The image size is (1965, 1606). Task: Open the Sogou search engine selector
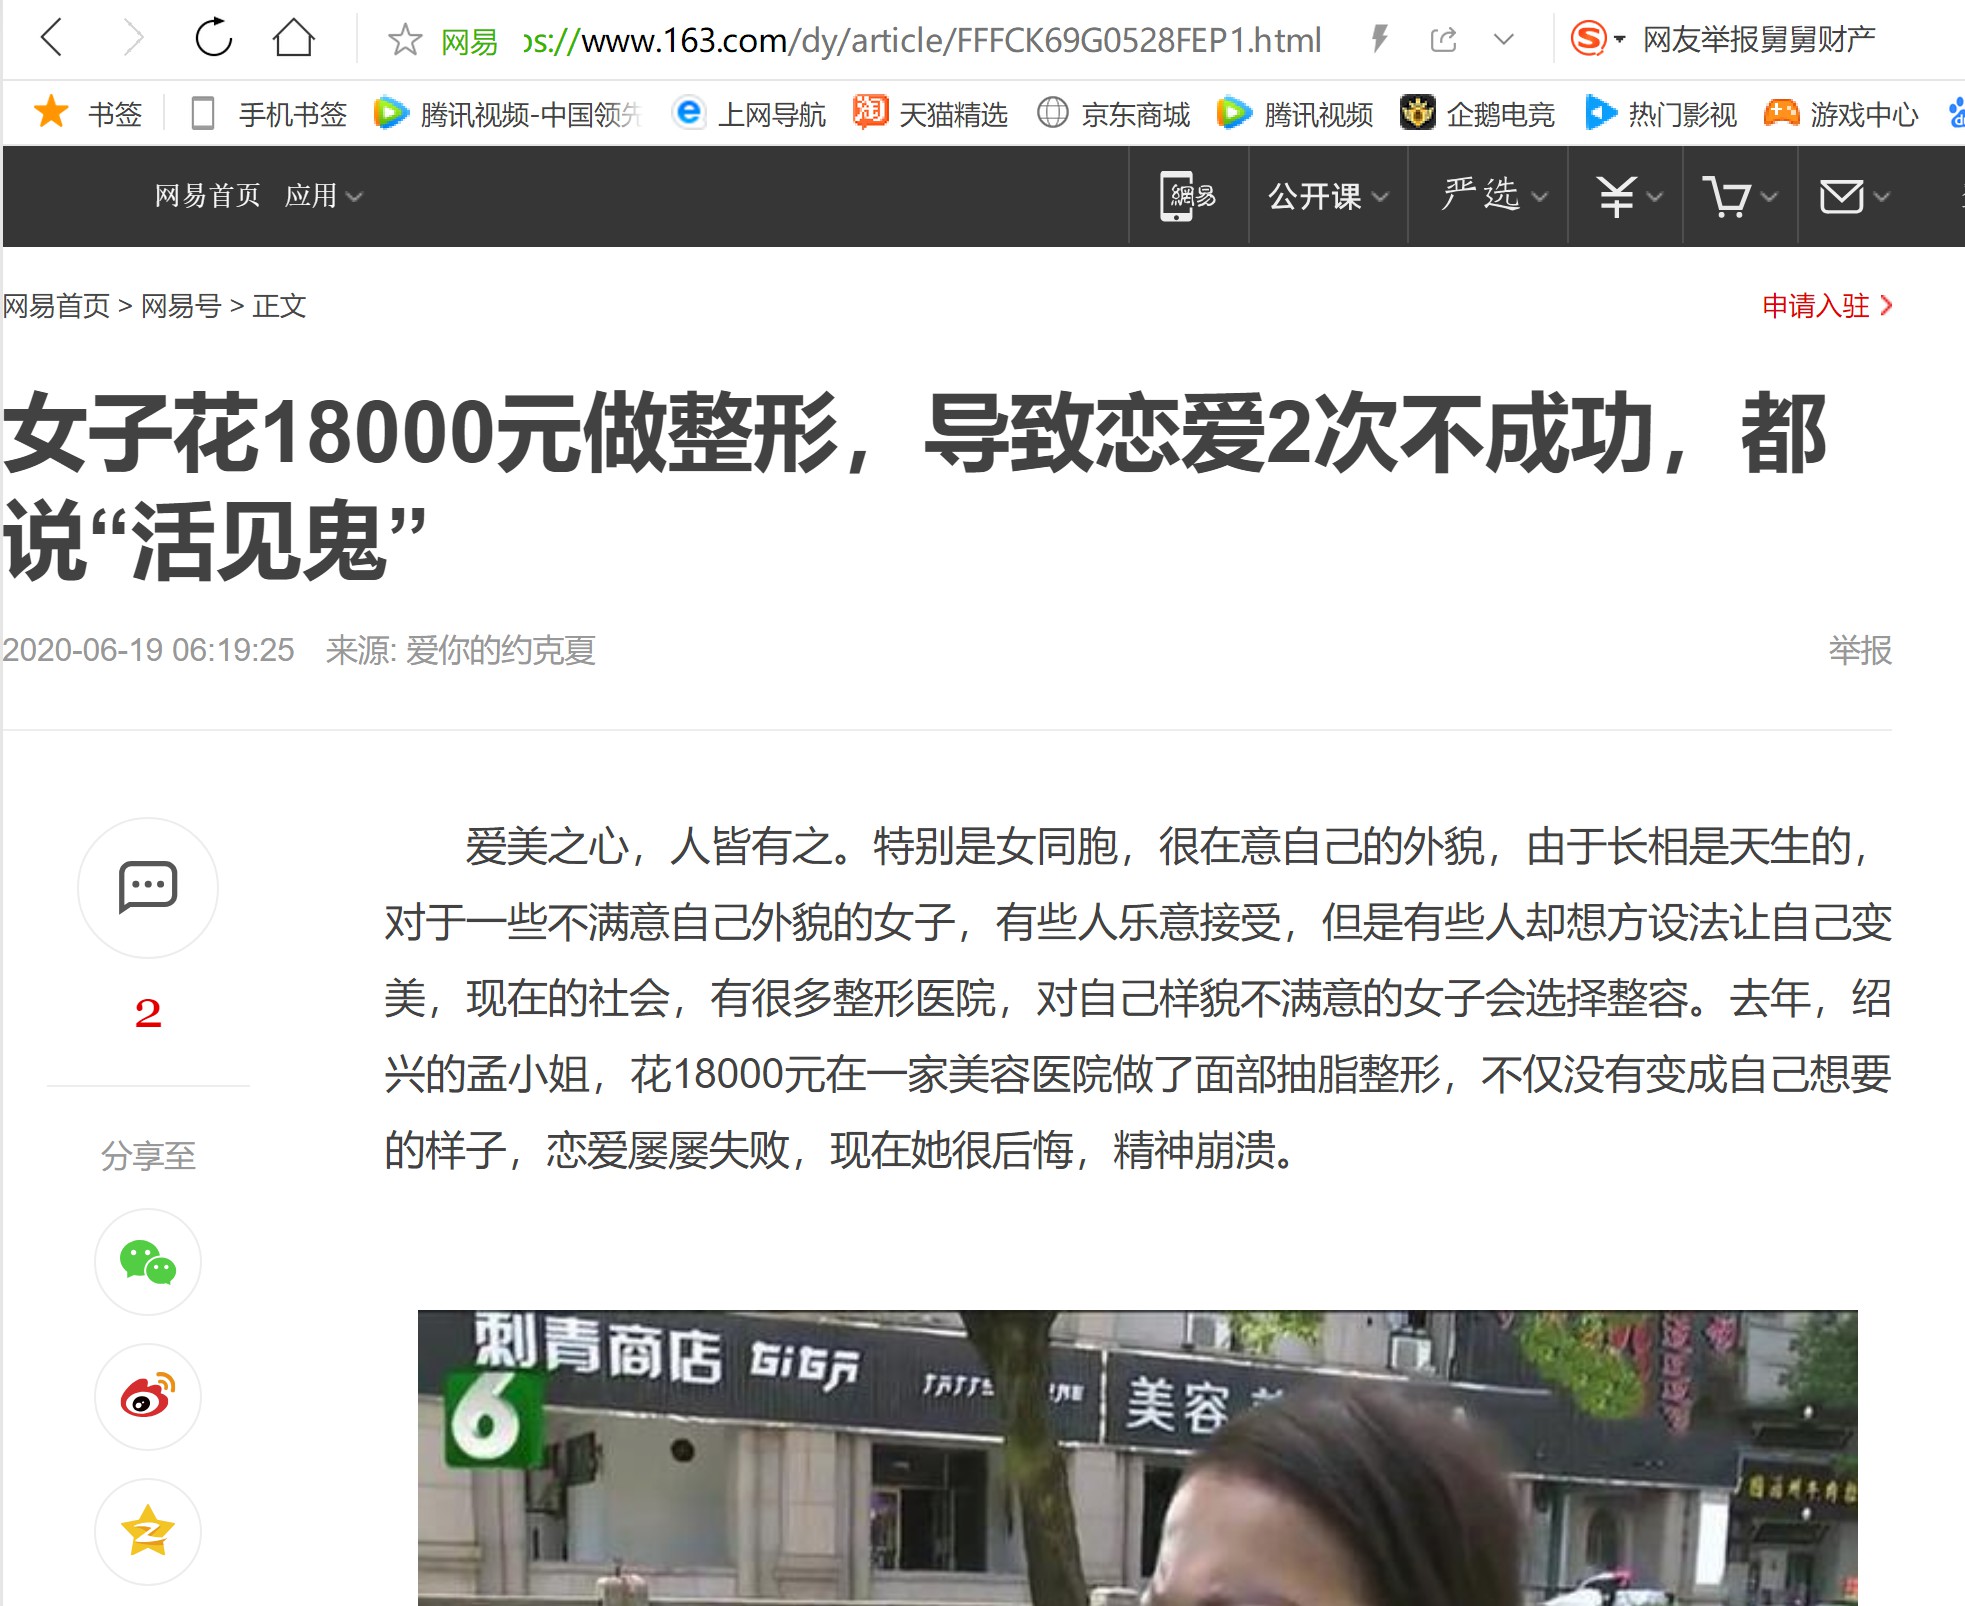(x=1597, y=39)
